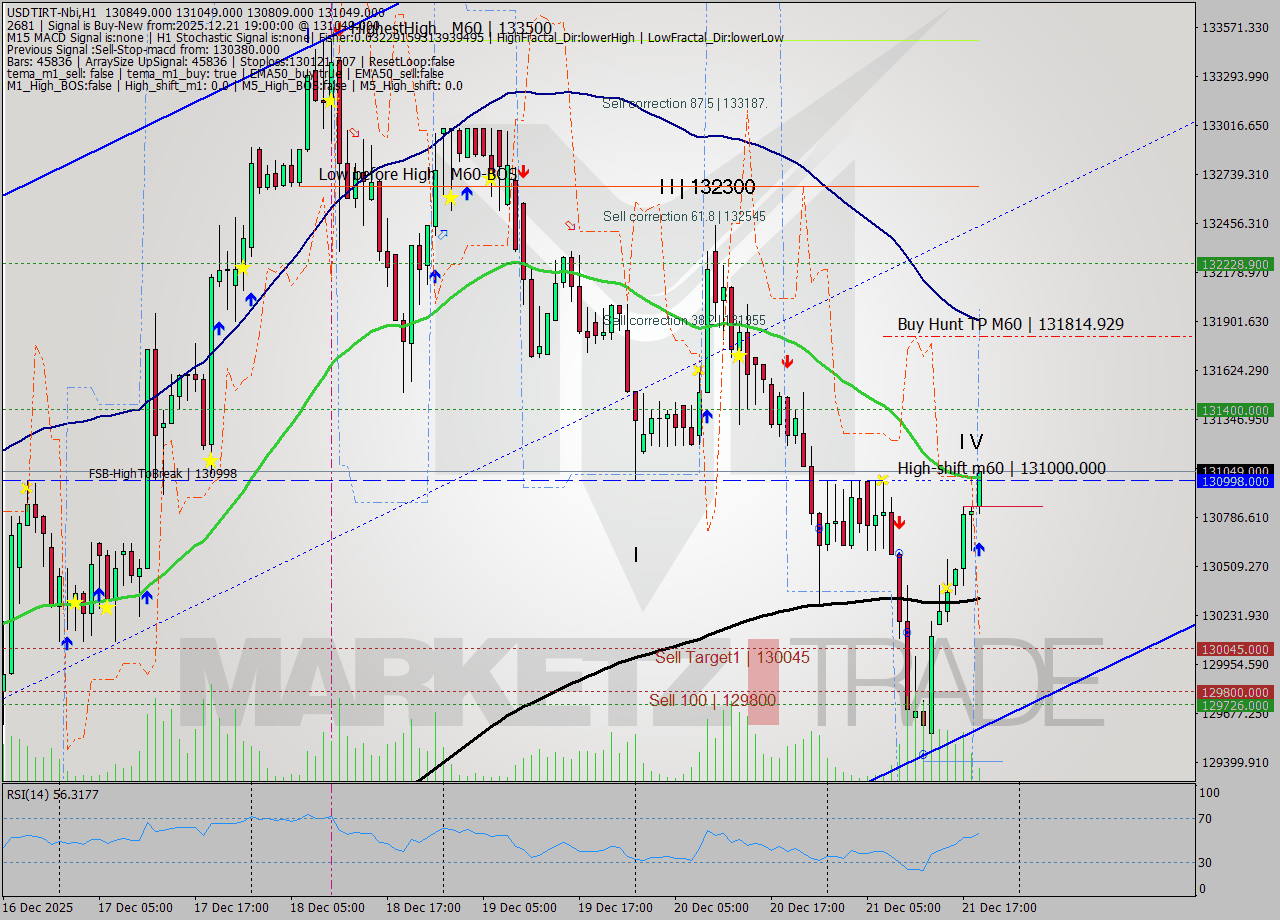Click the green Sell 100 129800 text

[x=711, y=701]
